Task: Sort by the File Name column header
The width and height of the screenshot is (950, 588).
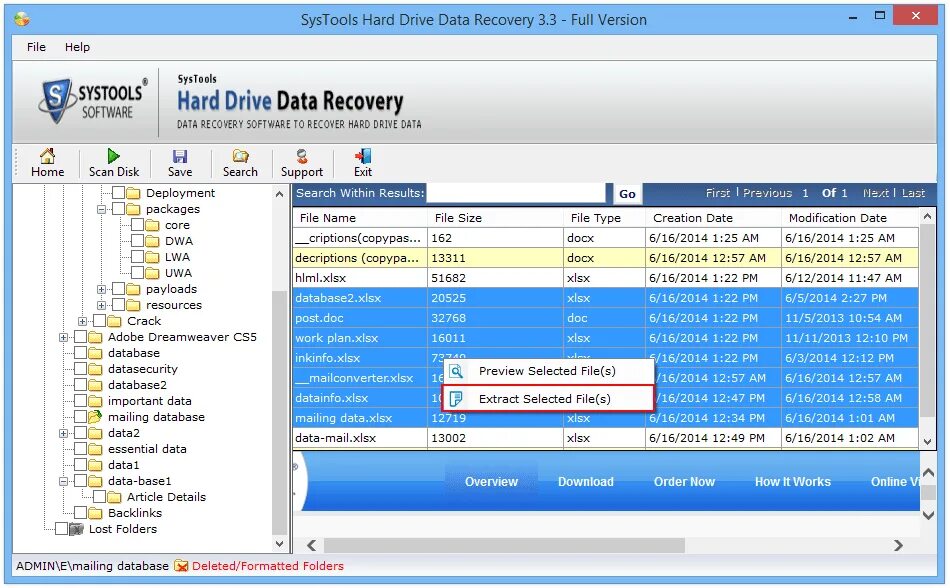Action: [360, 218]
